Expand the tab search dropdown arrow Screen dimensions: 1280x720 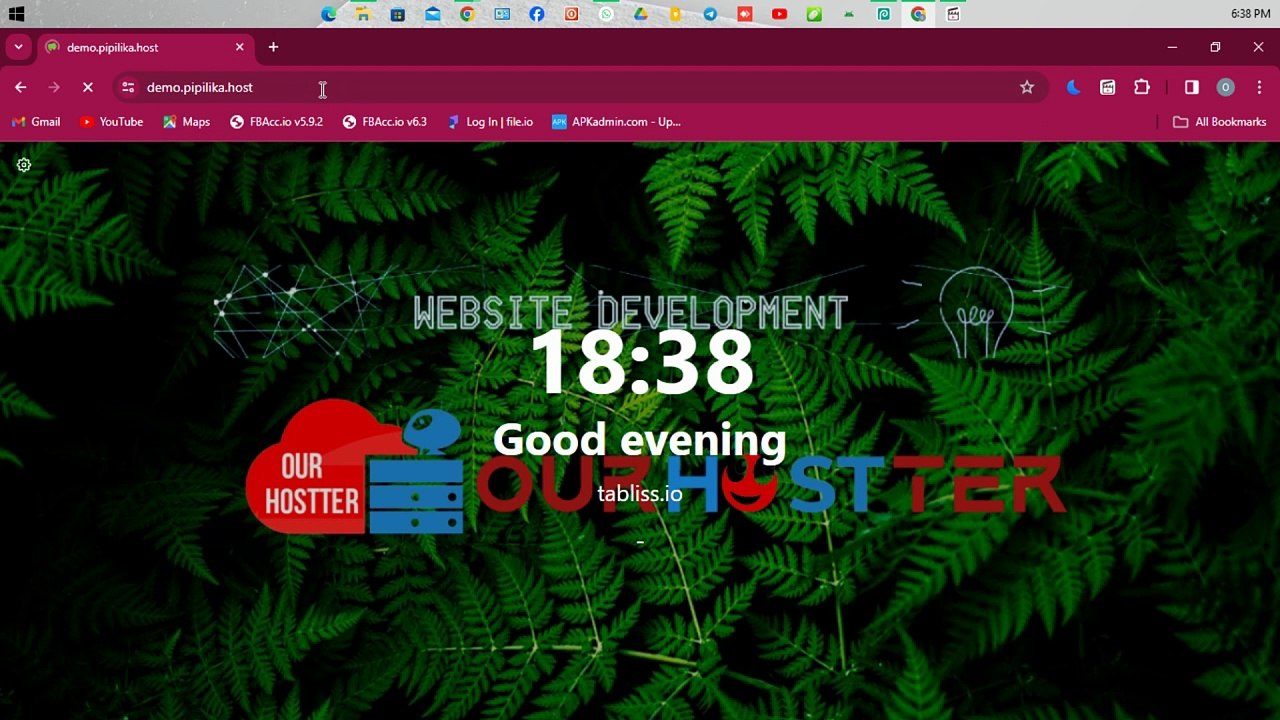18,47
